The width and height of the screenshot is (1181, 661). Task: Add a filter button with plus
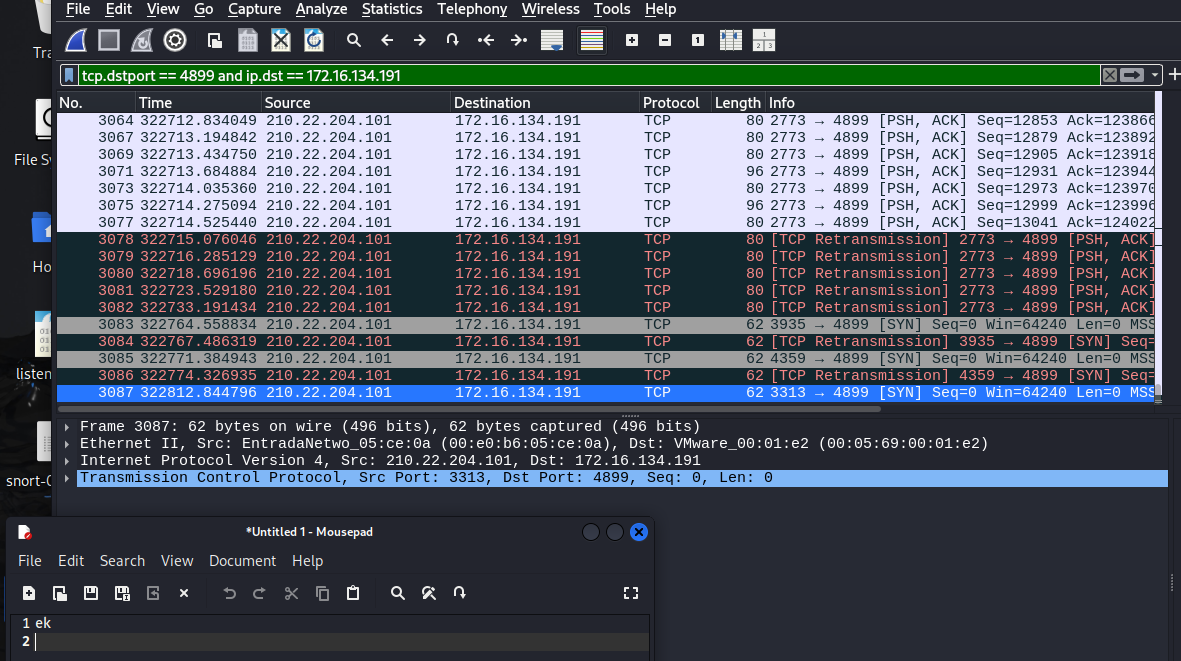[1173, 75]
